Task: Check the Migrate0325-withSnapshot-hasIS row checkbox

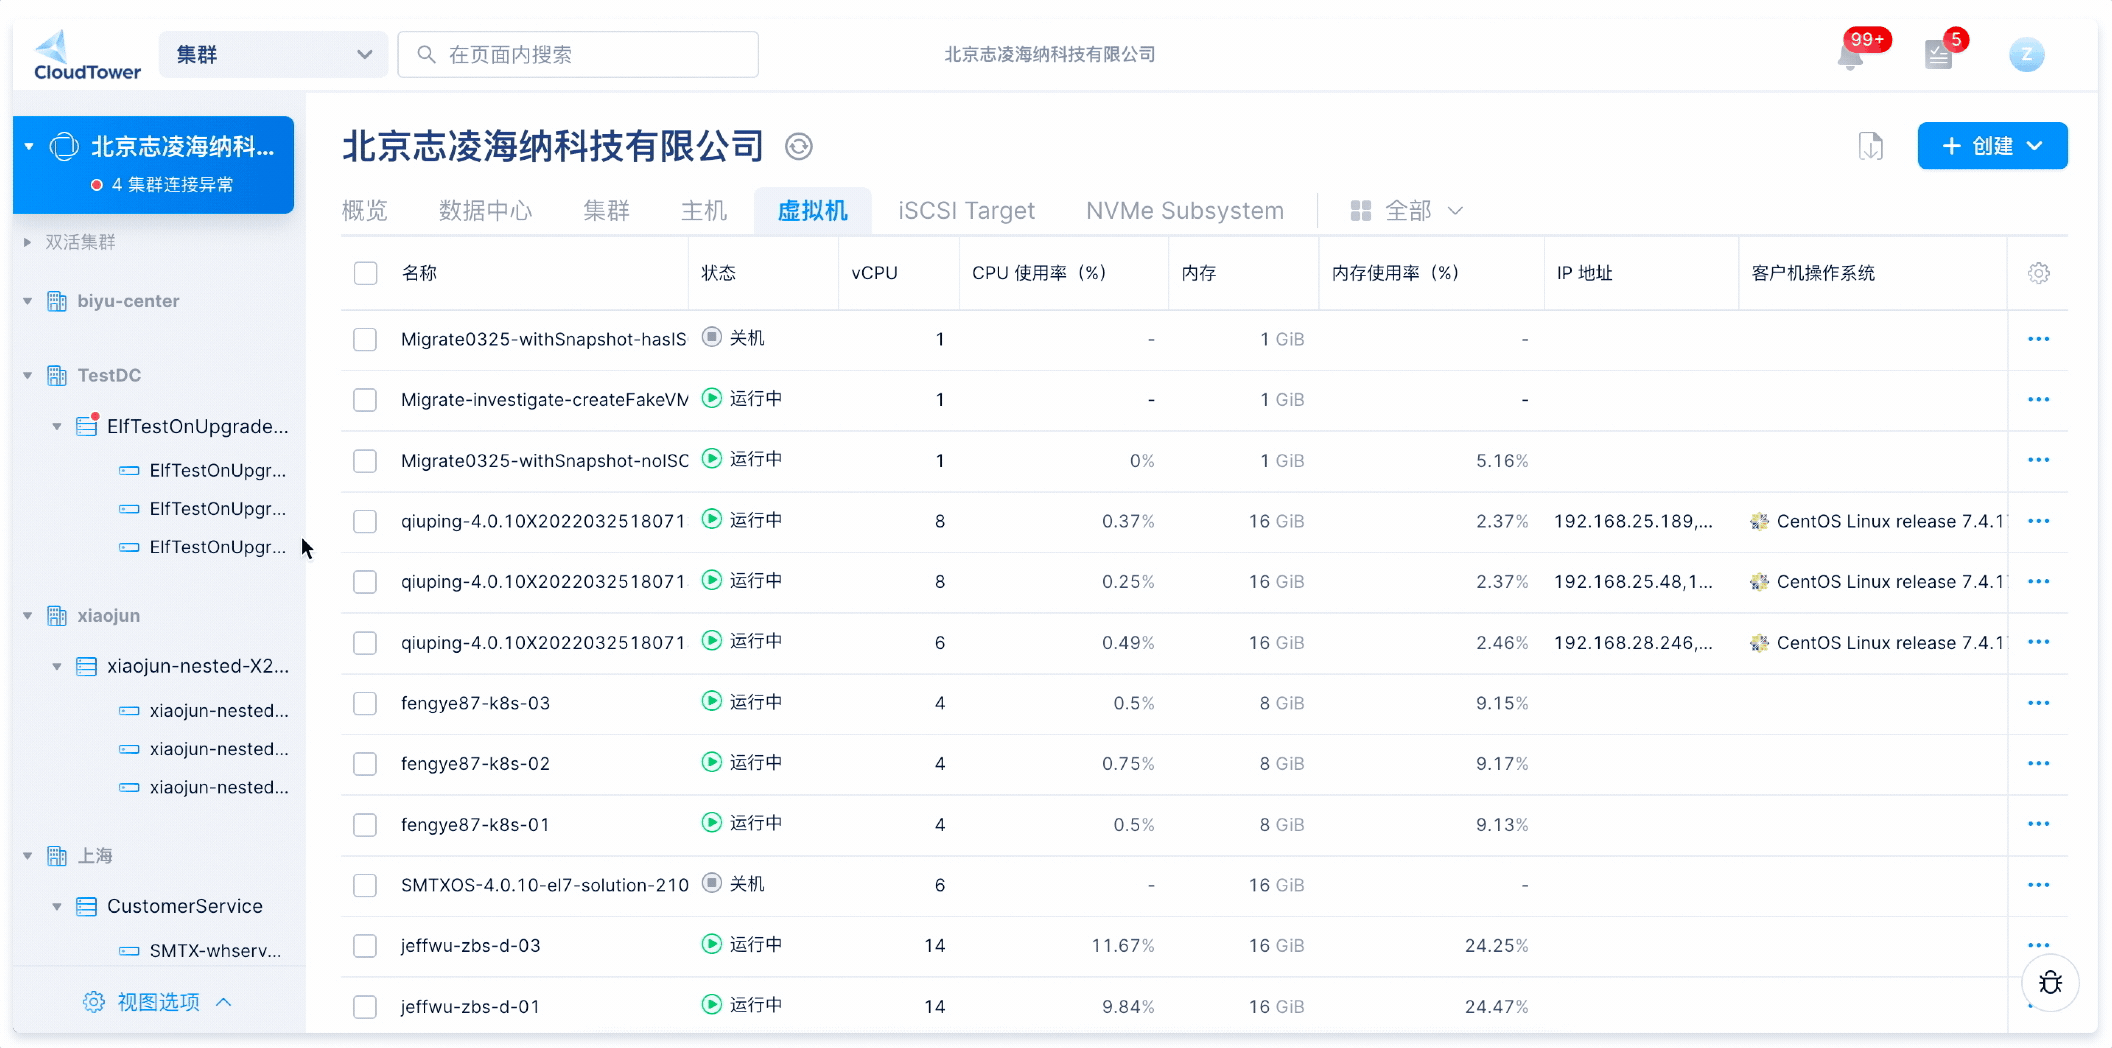Action: 365,339
